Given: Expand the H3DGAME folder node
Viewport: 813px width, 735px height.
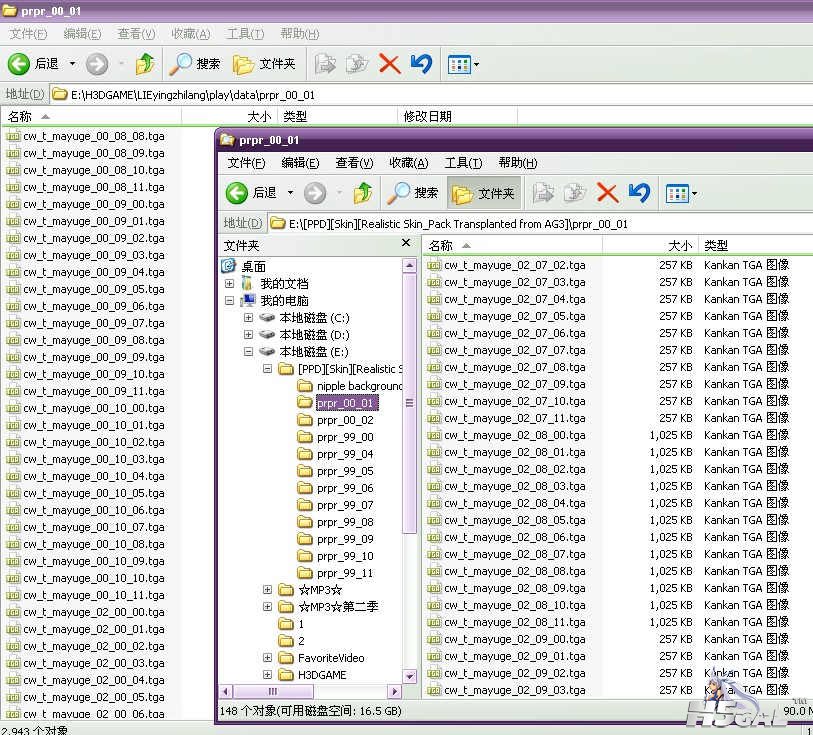Looking at the screenshot, I should click(x=268, y=674).
